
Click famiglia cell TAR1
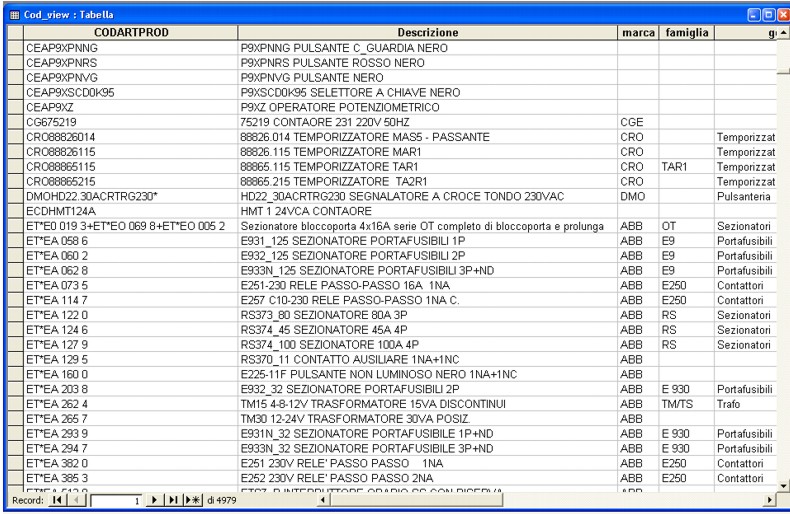click(687, 167)
